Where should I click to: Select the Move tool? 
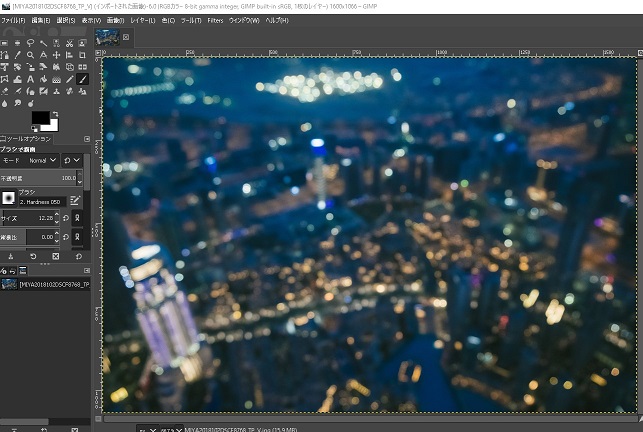pyautogui.click(x=56, y=55)
